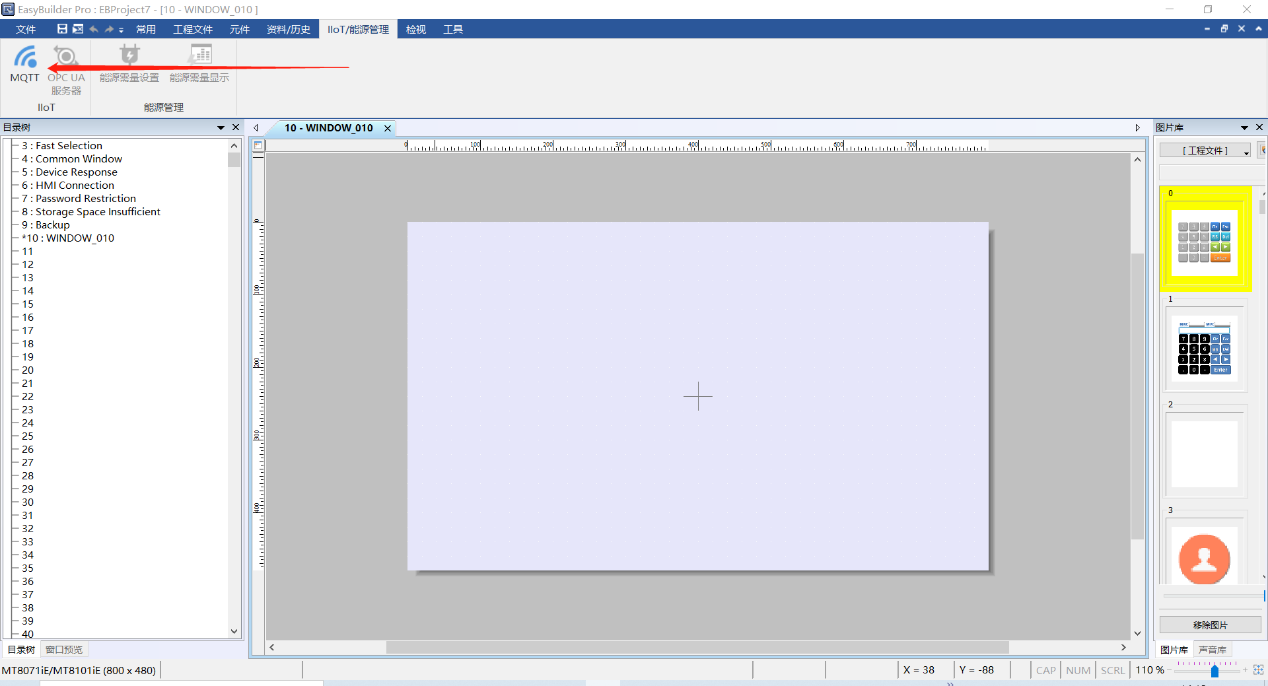Viewport: 1268px width, 686px height.
Task: Click the 移除图片 button
Action: tap(1210, 624)
